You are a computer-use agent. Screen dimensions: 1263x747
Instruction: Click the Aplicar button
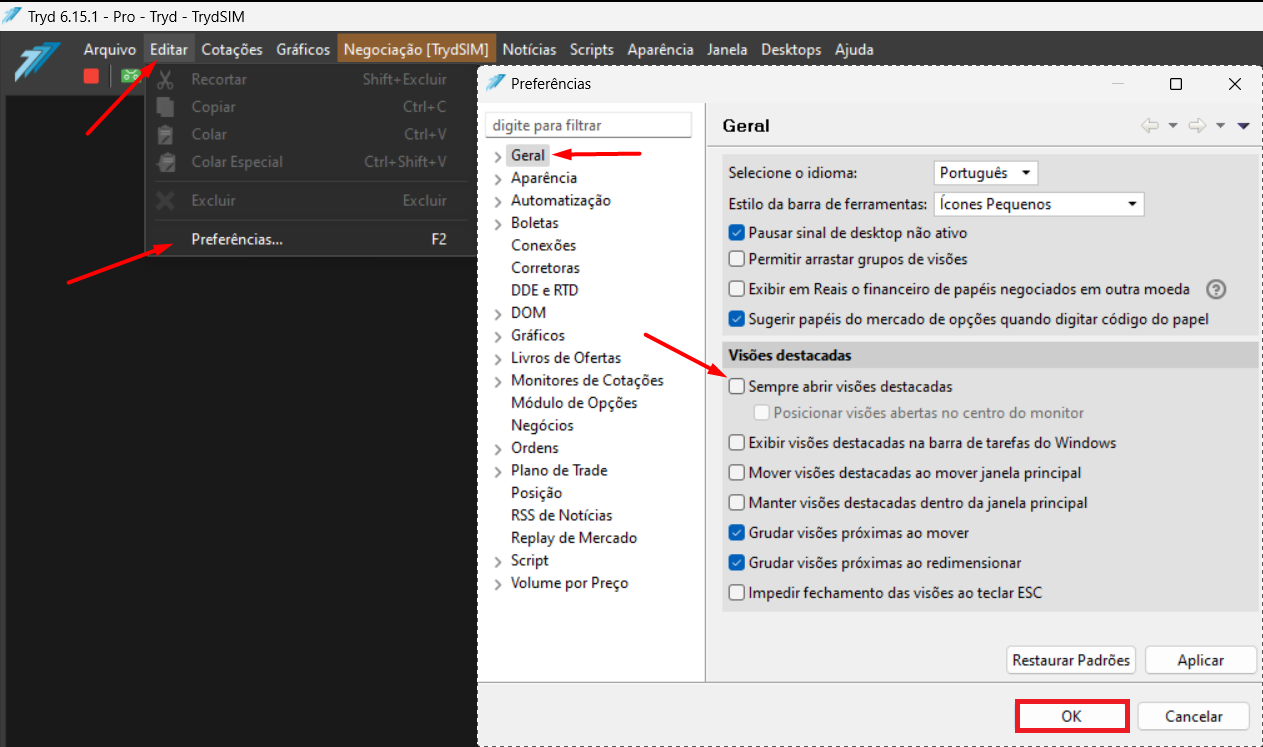point(1200,660)
